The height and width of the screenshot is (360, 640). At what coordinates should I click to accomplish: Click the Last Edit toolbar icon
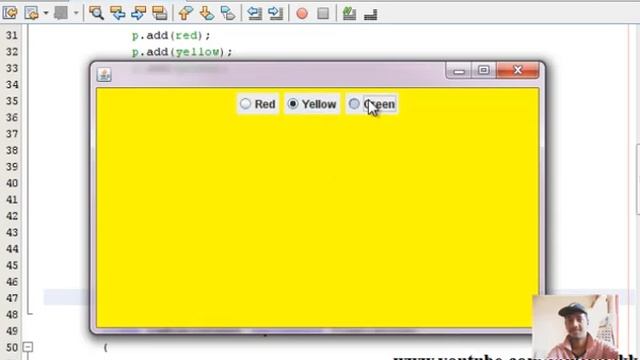point(10,13)
